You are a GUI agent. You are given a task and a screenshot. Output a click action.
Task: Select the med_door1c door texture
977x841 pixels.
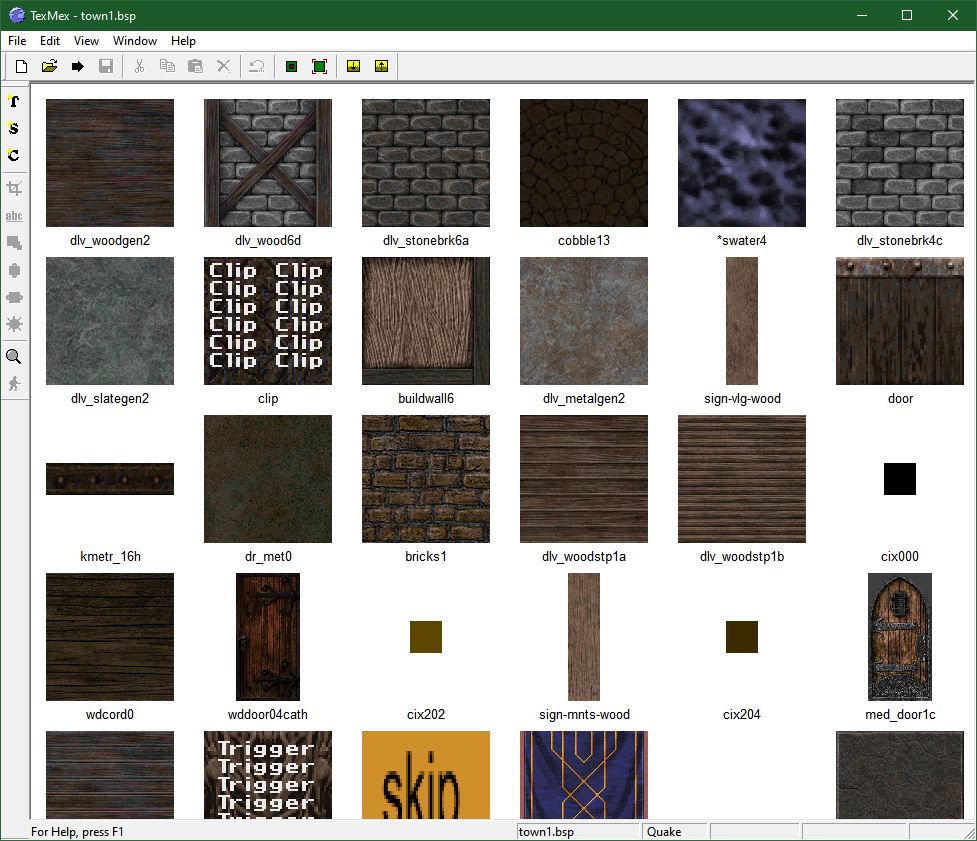pyautogui.click(x=900, y=637)
